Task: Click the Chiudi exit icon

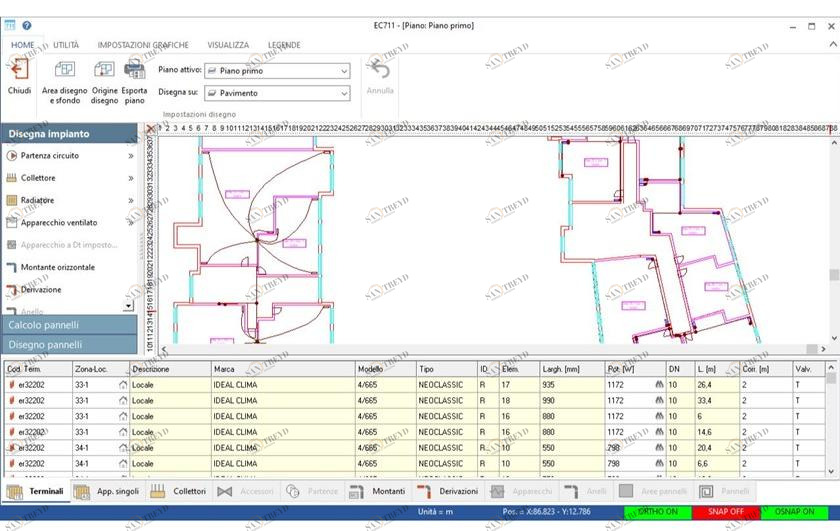Action: point(19,71)
